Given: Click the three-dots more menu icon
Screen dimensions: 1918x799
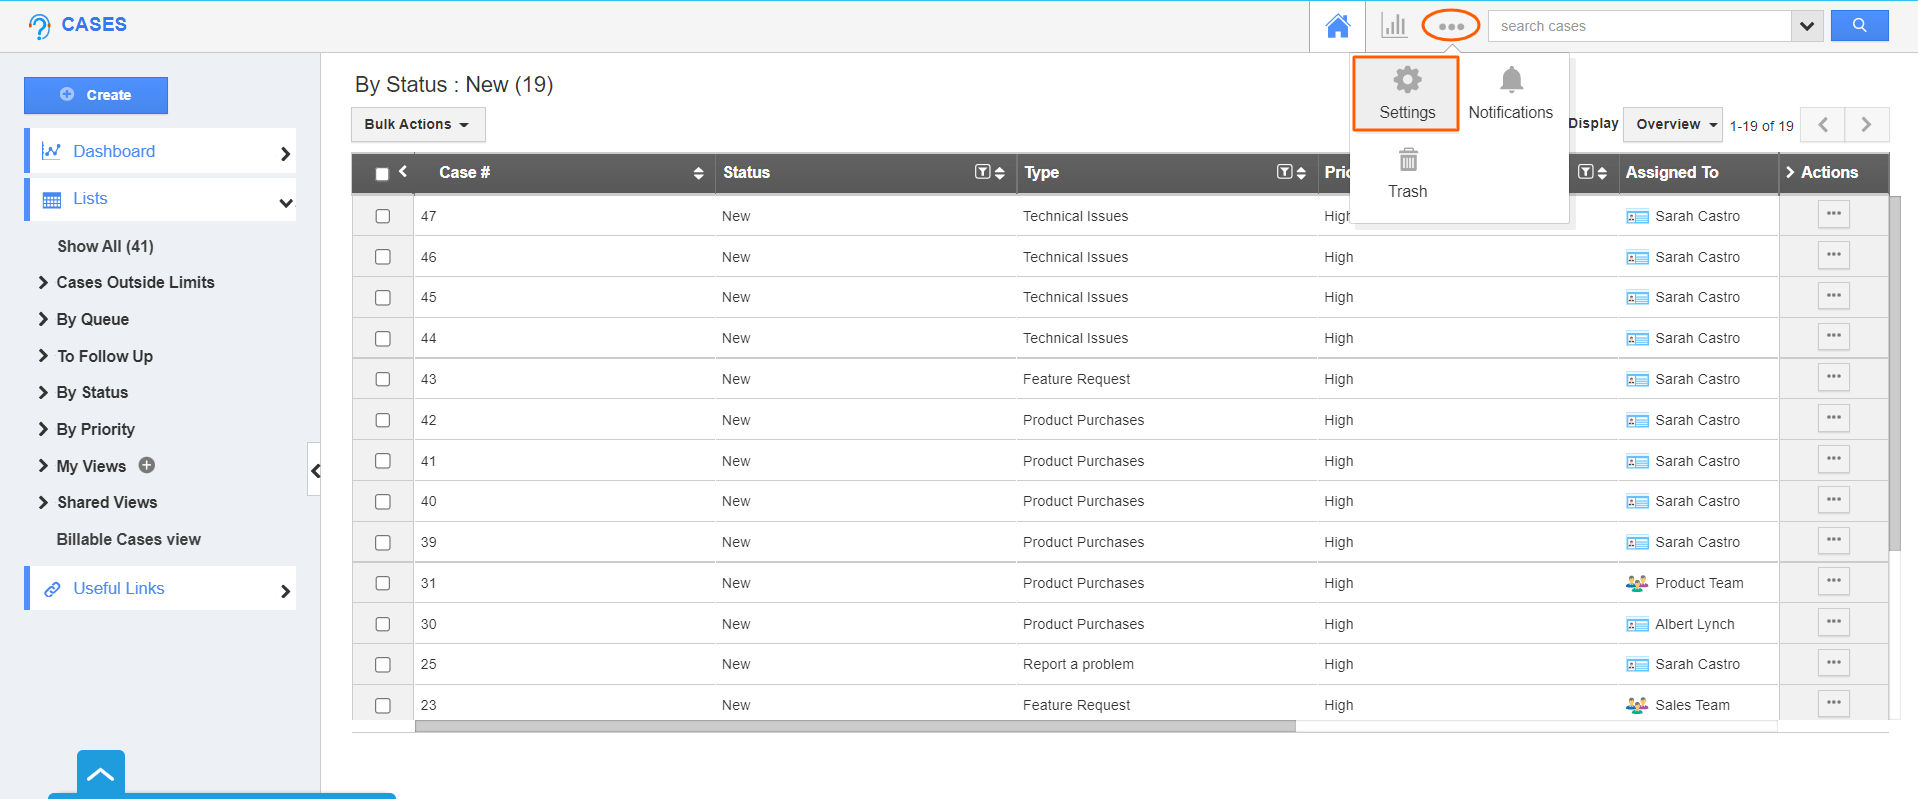Looking at the screenshot, I should (x=1450, y=26).
